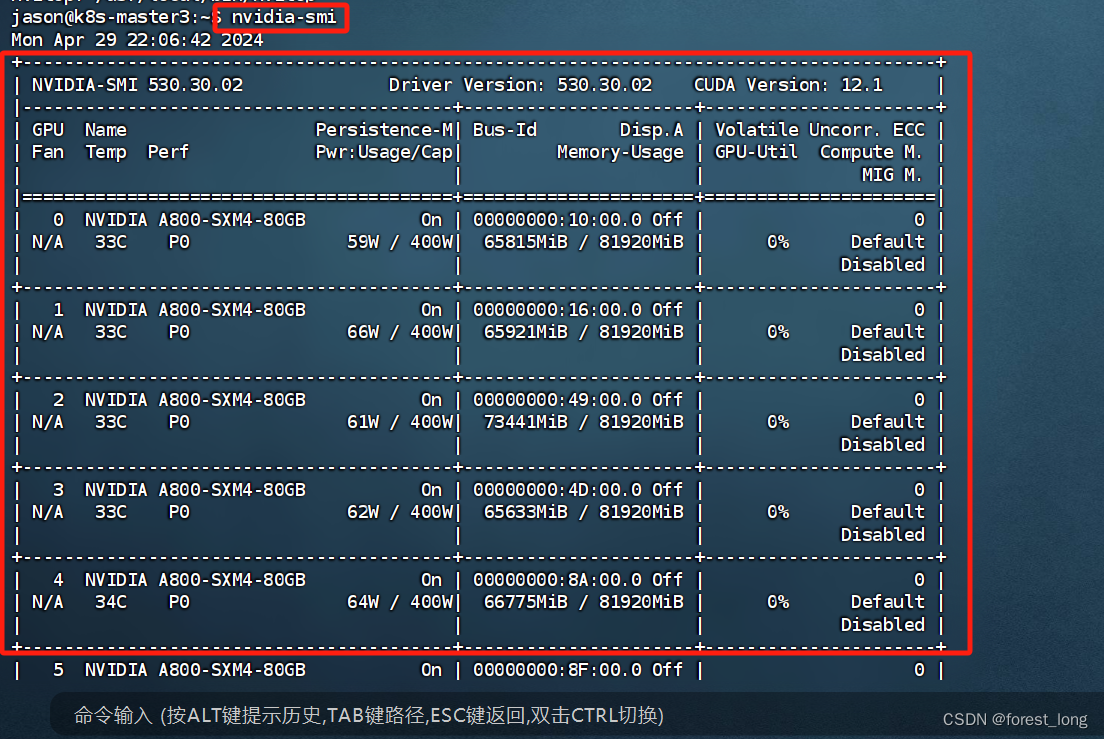Click the '34C' temperature of GPU 4
This screenshot has width=1104, height=739.
point(111,602)
